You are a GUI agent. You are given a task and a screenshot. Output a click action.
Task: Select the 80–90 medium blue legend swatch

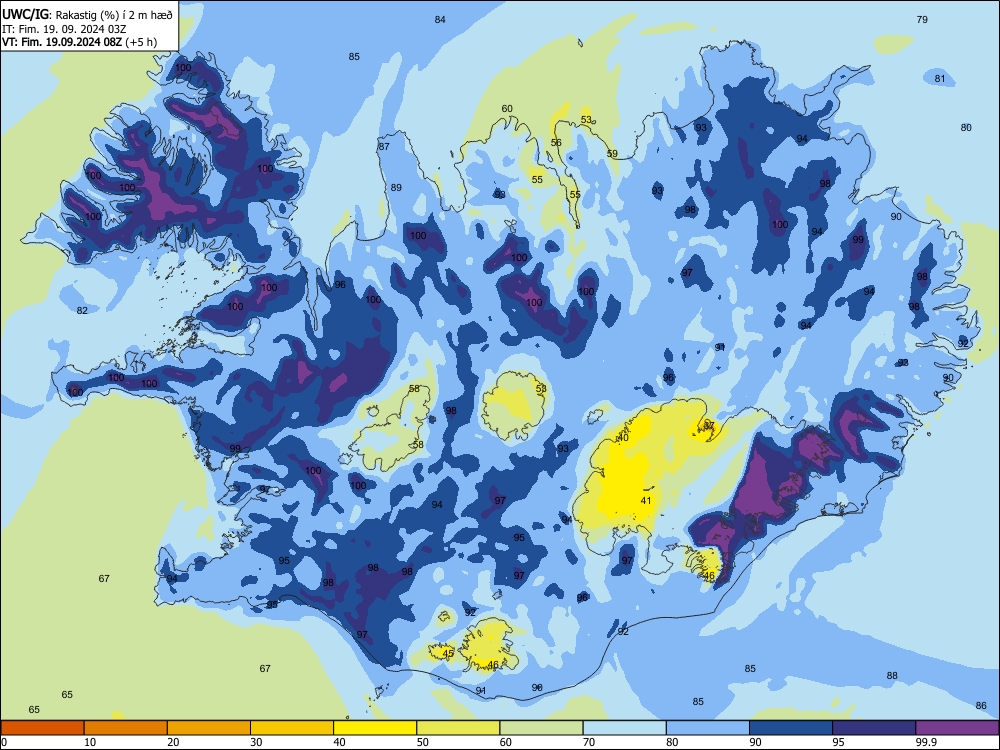(708, 728)
